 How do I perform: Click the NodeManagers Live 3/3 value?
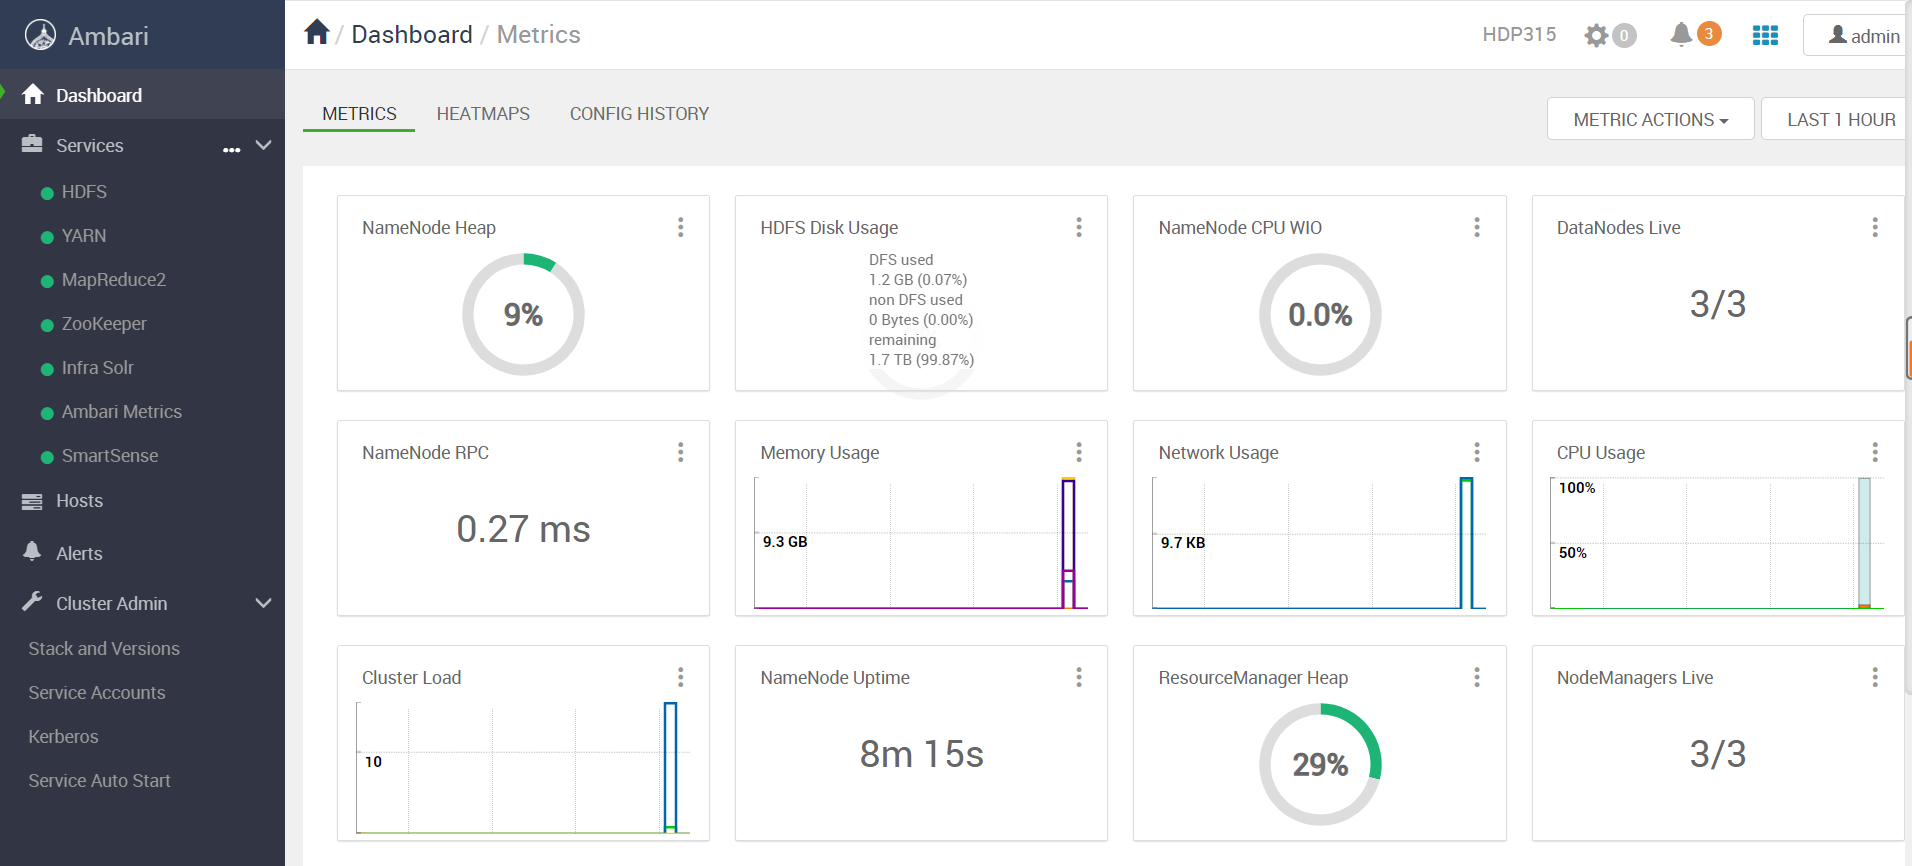pyautogui.click(x=1718, y=754)
